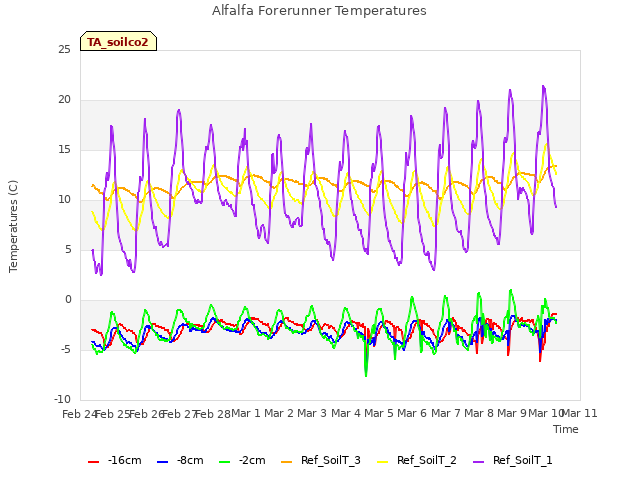Click the 25 y-axis tick label

click(x=64, y=49)
